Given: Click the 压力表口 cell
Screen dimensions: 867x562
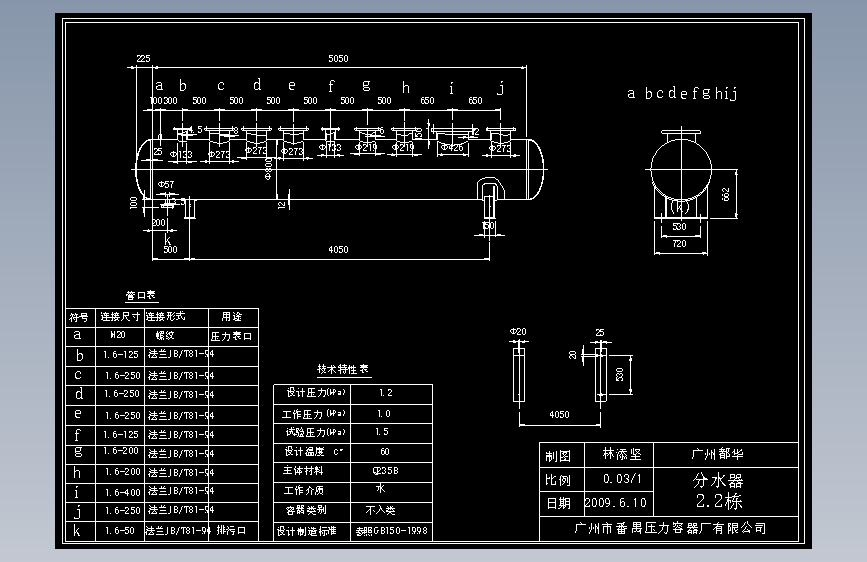Looking at the screenshot, I should [x=231, y=336].
